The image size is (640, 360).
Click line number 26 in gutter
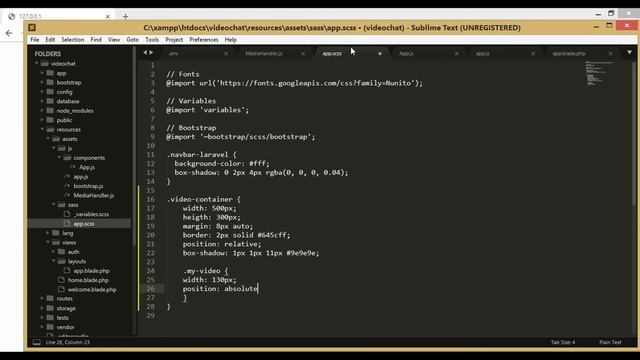point(150,289)
